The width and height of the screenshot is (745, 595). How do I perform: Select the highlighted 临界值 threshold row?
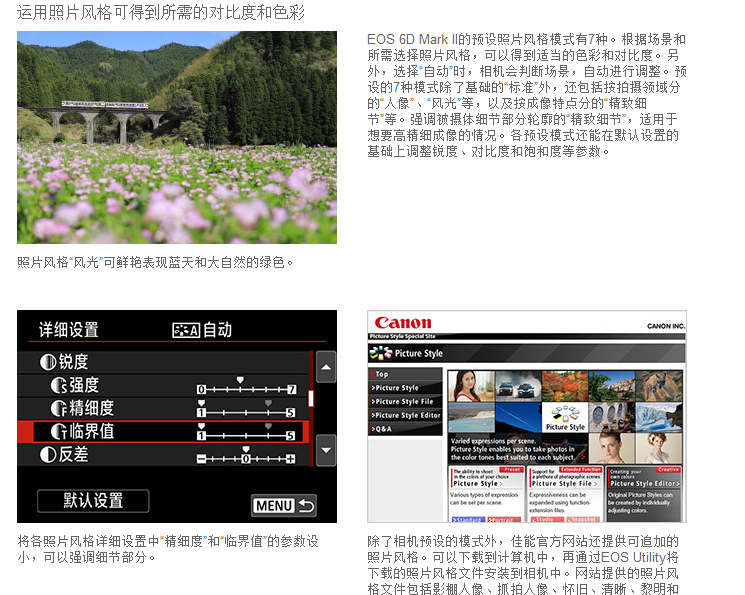coord(163,432)
